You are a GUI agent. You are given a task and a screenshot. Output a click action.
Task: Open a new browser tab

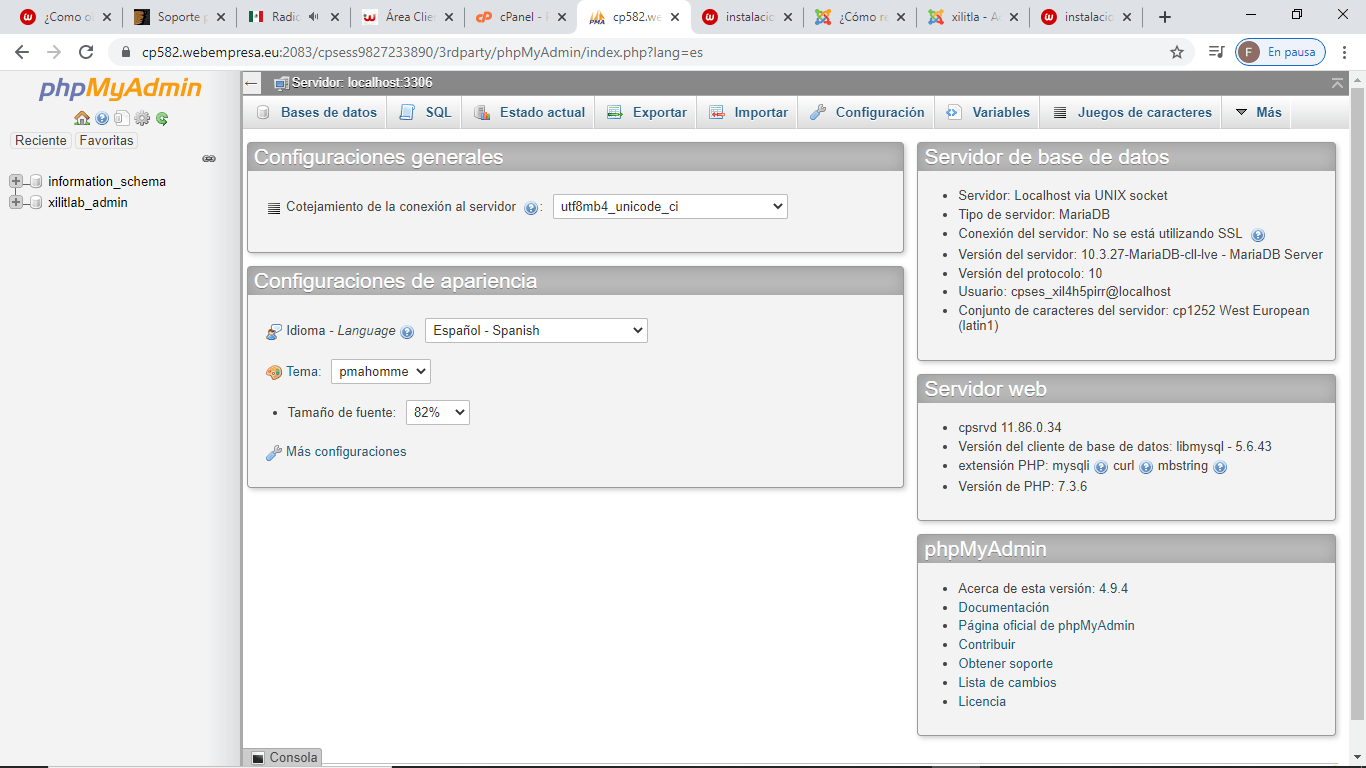pyautogui.click(x=1165, y=17)
